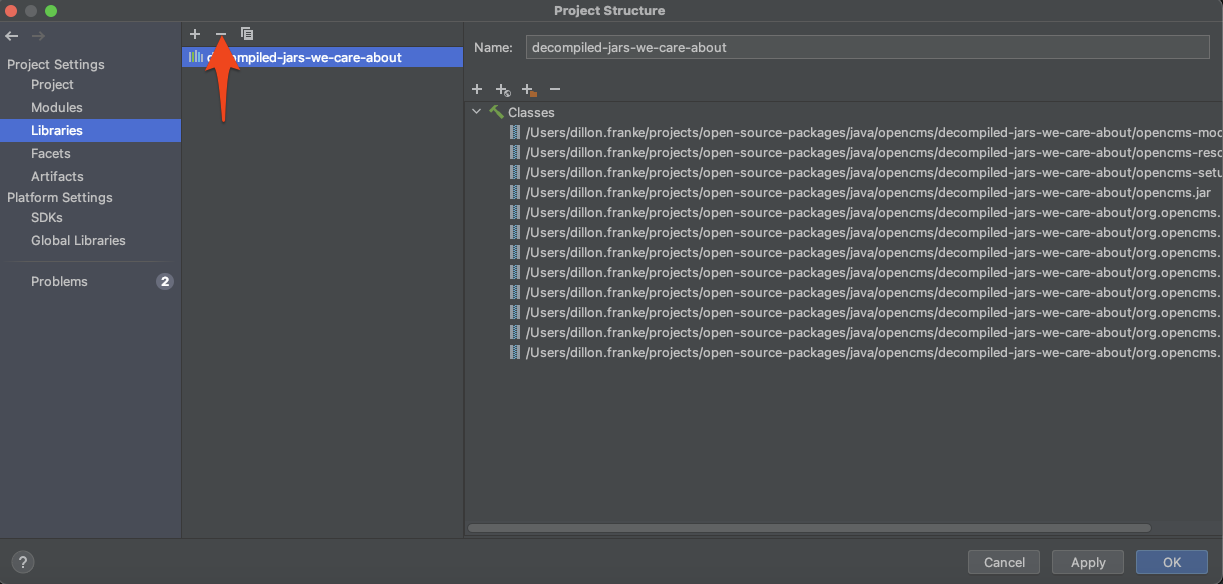Image resolution: width=1223 pixels, height=584 pixels.
Task: Select the Artifacts settings section
Action: [57, 176]
